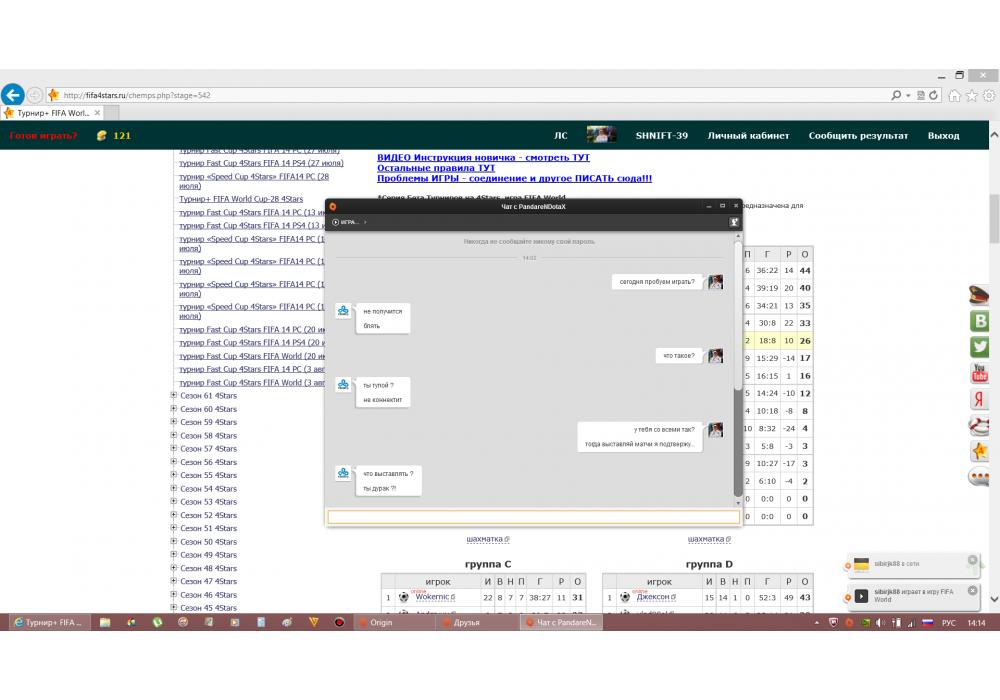Screen dimensions: 1000x700
Task: Click the soccer ball icon beside Wokernic
Action: coord(404,597)
